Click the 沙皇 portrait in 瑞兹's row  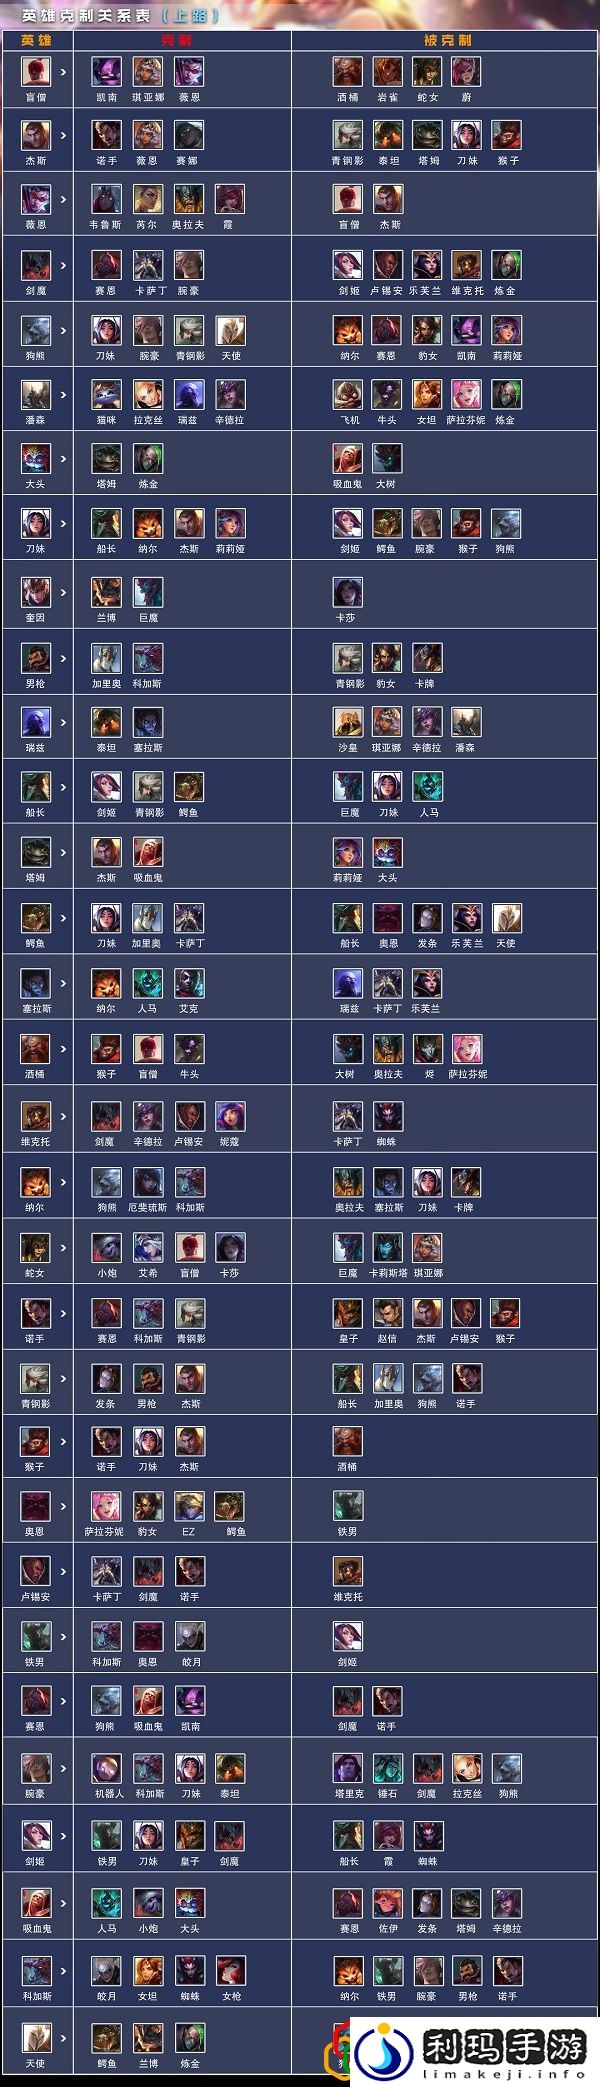click(348, 721)
